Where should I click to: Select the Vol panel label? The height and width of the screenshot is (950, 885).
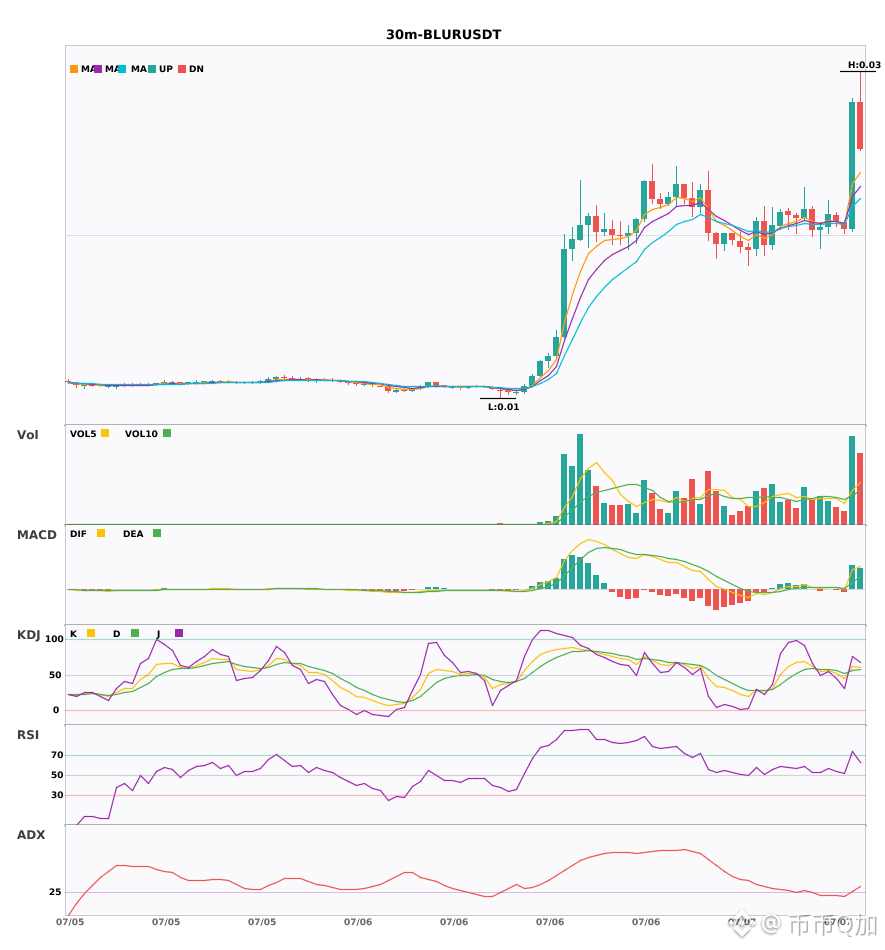(x=27, y=435)
